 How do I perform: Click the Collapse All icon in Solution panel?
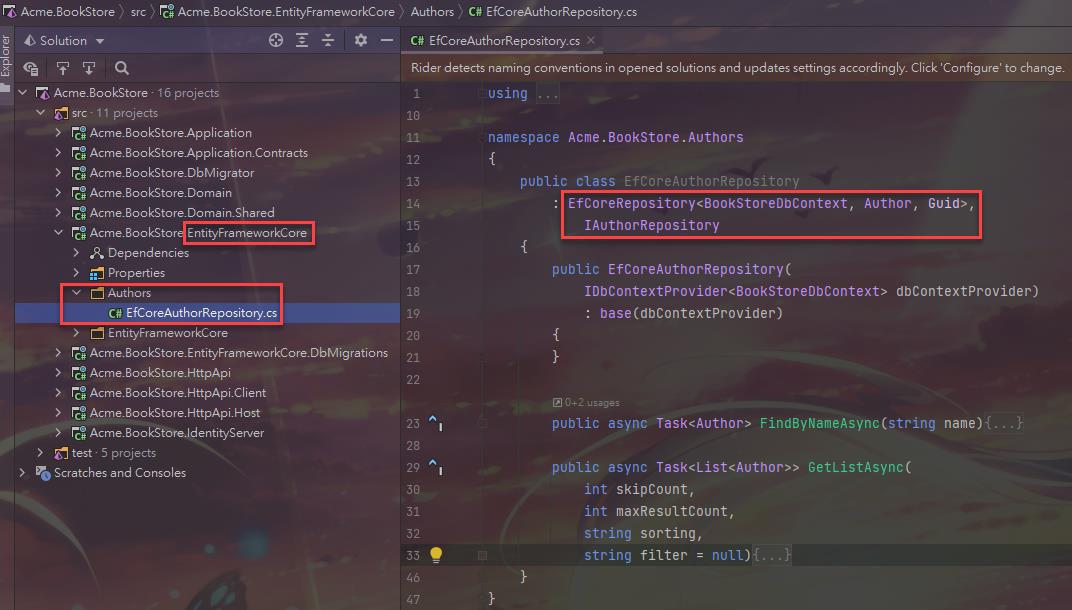(x=328, y=41)
